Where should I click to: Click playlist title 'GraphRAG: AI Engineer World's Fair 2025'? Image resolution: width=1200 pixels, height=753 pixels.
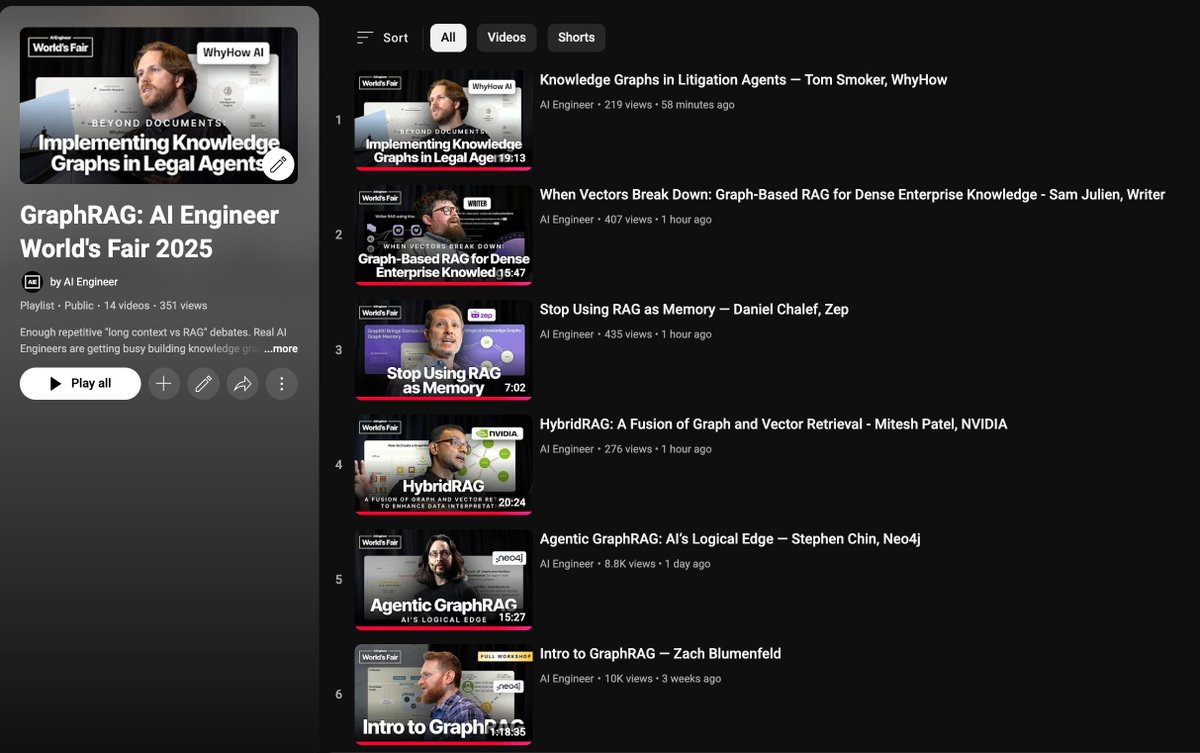(149, 231)
